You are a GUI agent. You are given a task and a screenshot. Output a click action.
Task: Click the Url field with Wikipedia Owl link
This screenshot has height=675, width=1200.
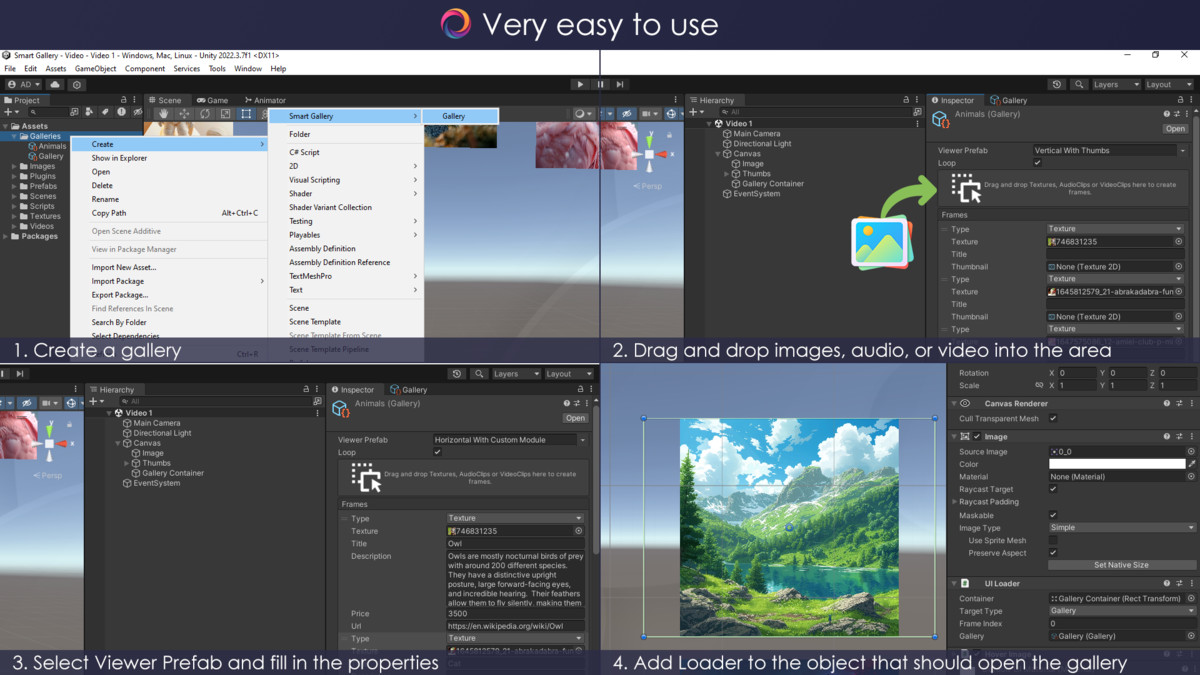(515, 626)
